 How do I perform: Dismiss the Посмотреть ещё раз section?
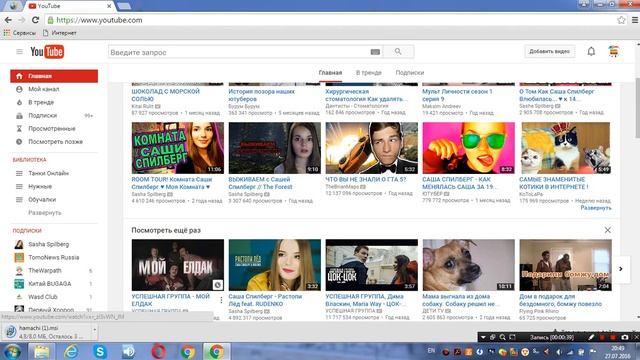pos(607,230)
